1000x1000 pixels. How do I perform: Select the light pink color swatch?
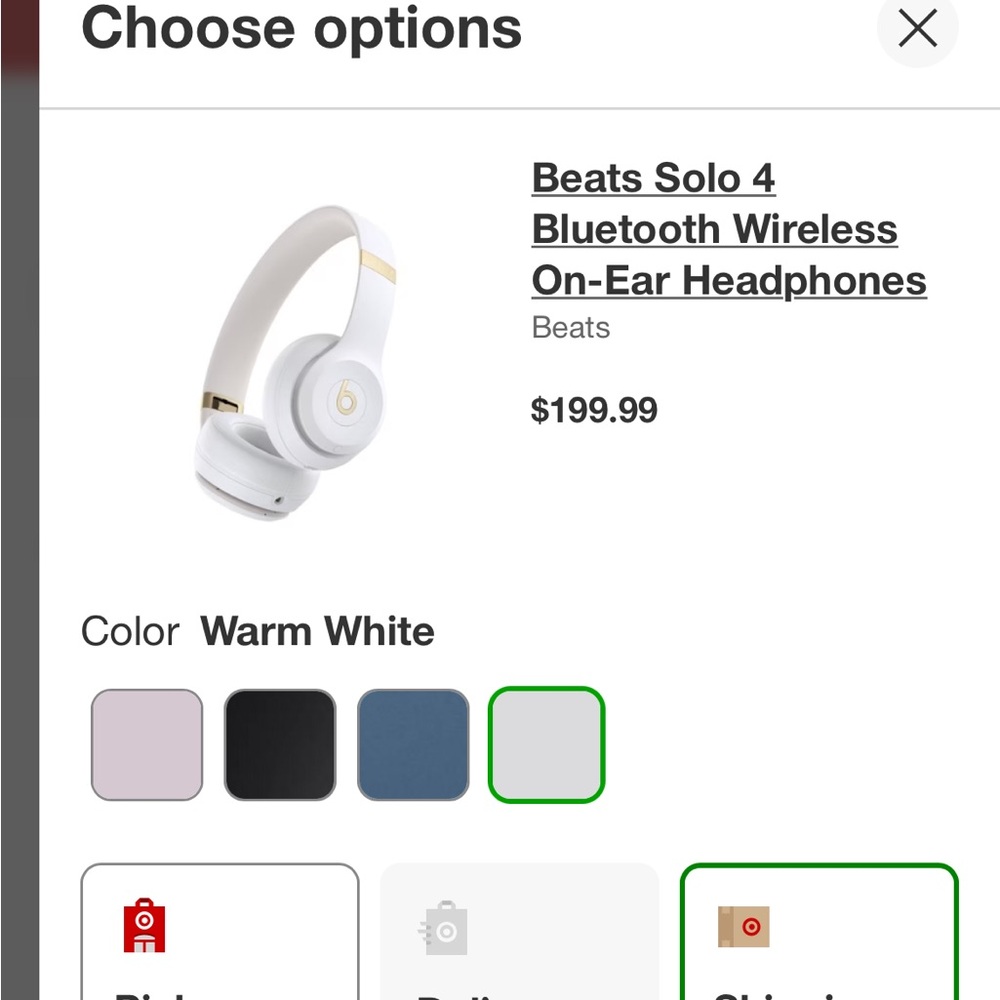pos(147,745)
